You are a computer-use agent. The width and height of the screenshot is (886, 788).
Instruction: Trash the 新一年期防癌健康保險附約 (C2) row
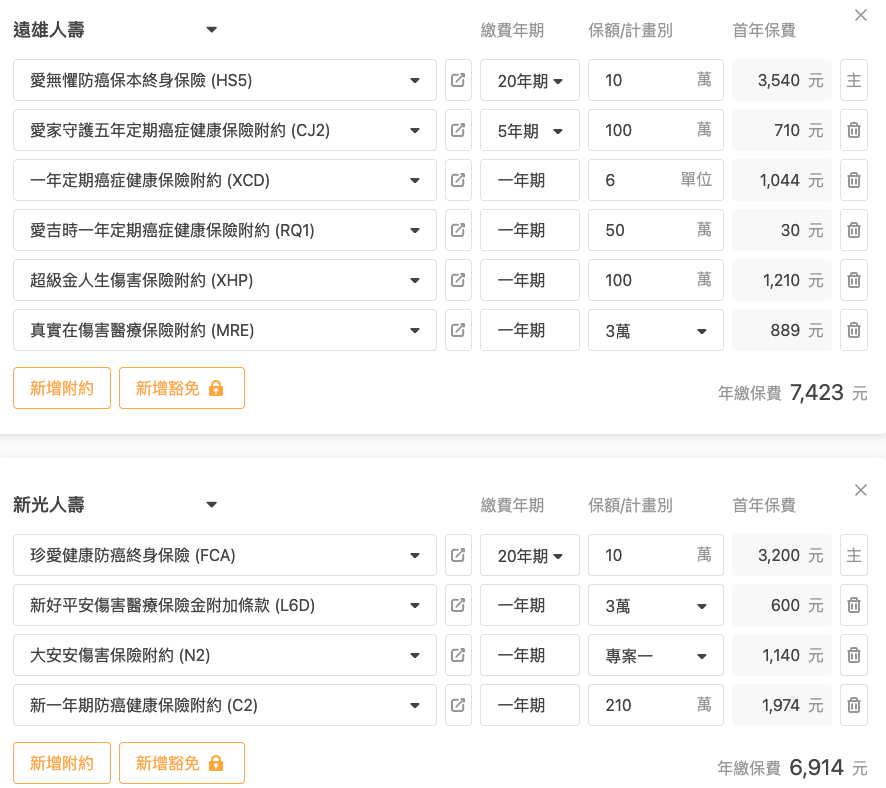tap(854, 705)
